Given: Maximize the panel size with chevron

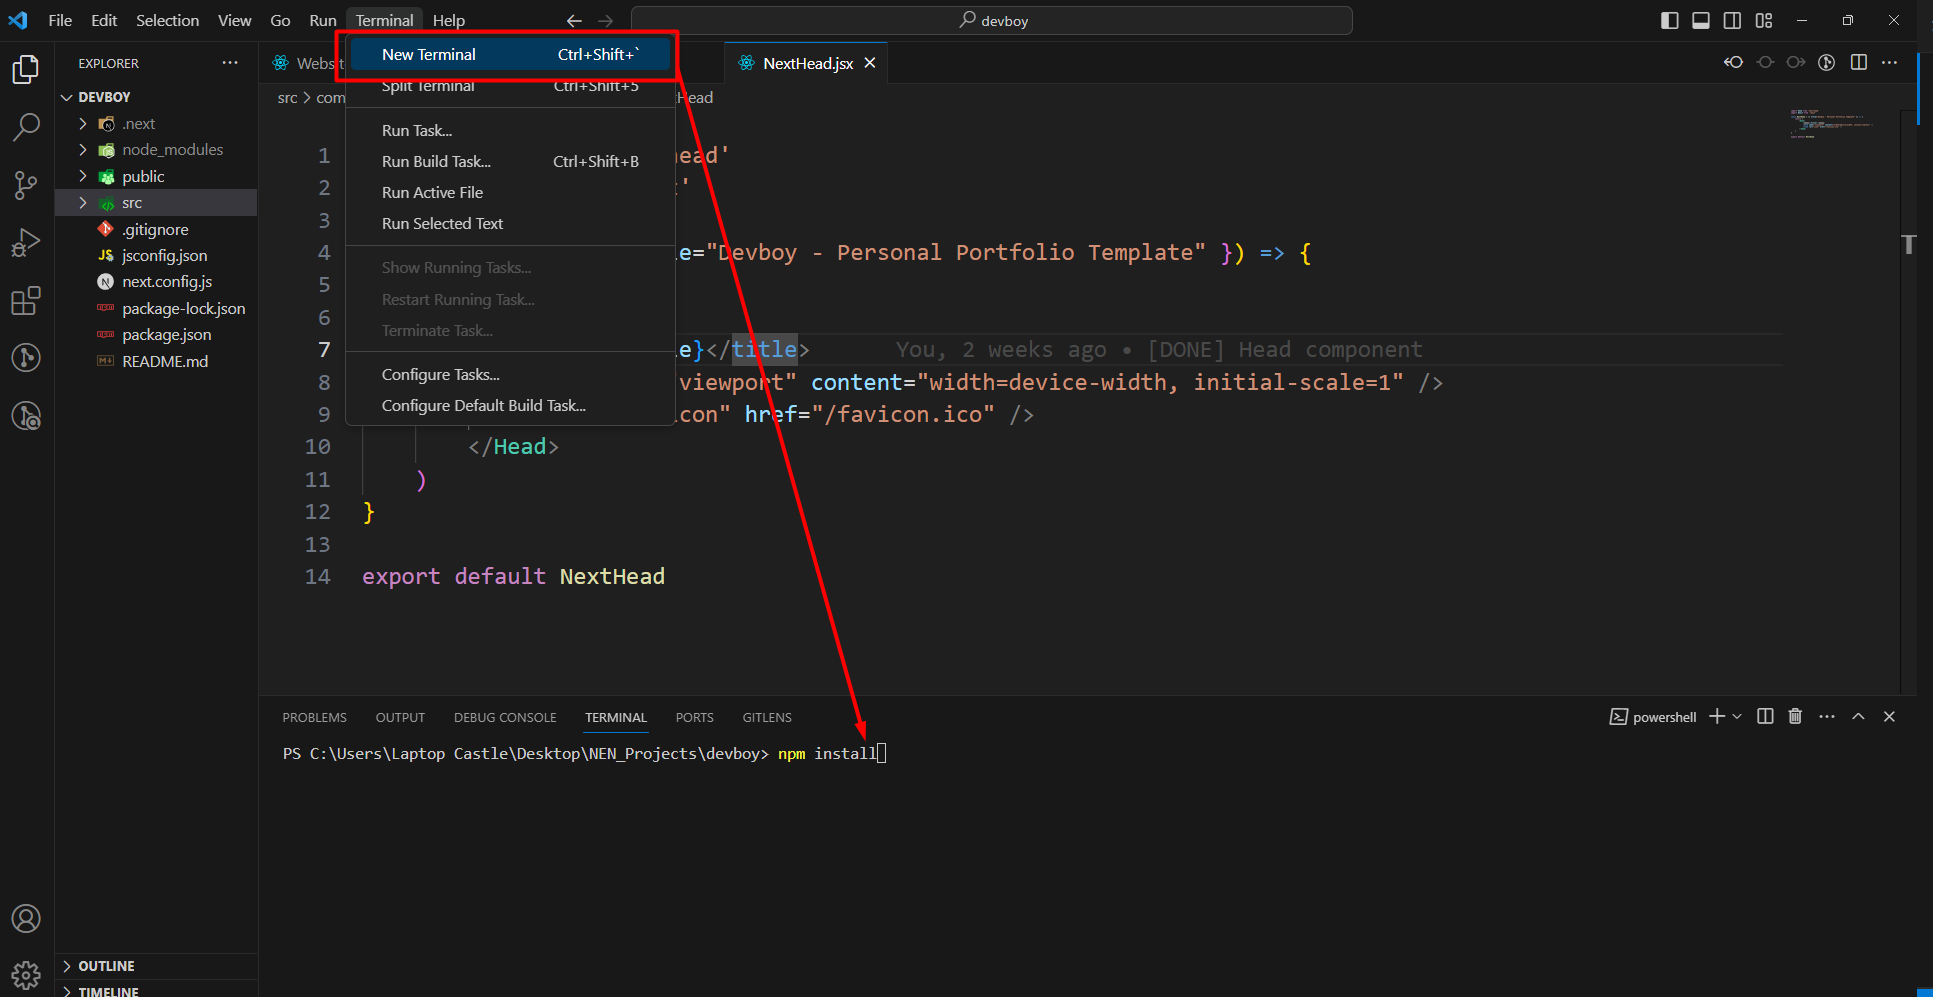Looking at the screenshot, I should [x=1858, y=716].
